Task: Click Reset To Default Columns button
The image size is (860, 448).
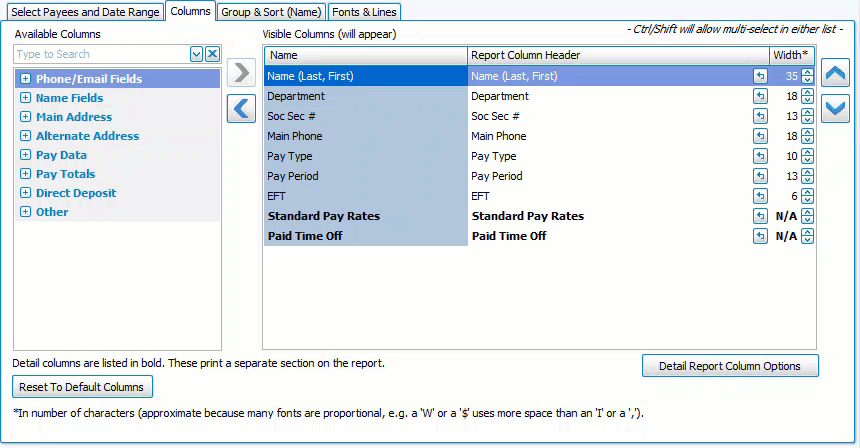Action: 82,387
